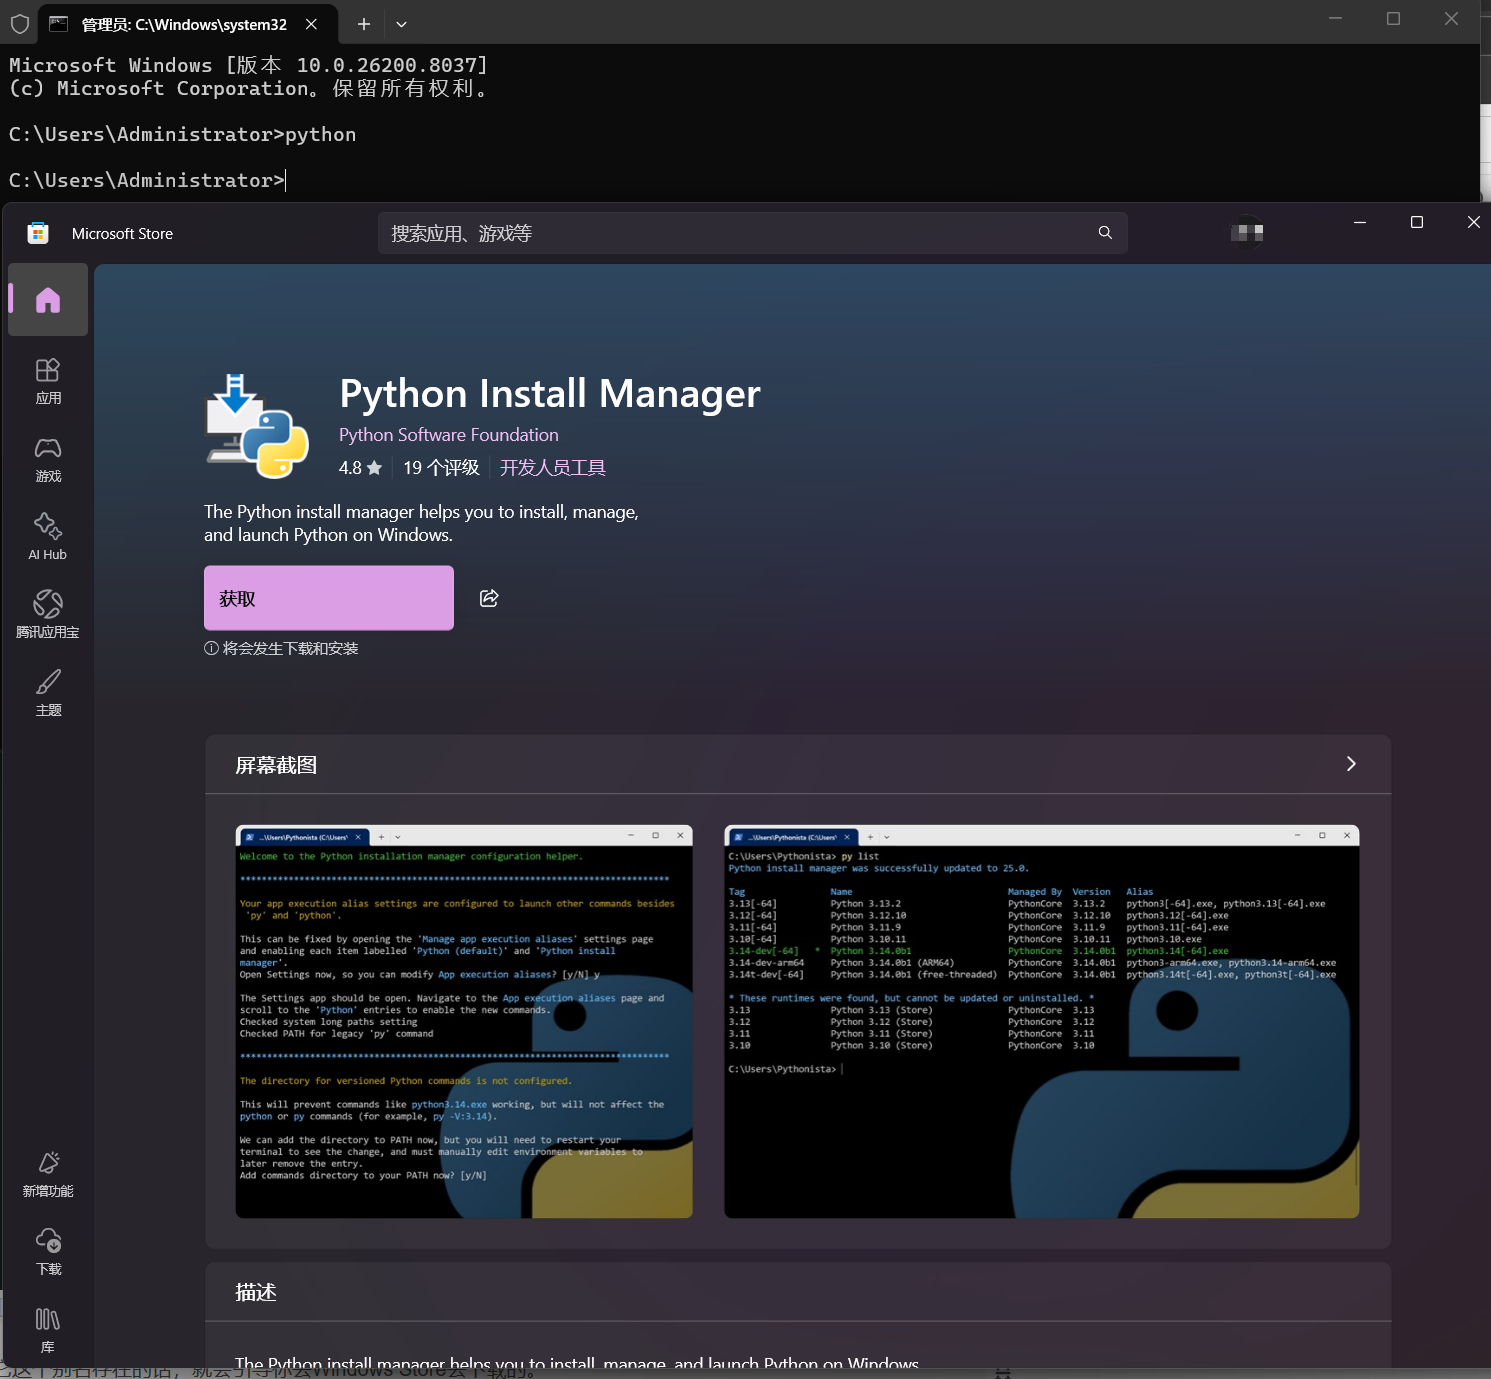This screenshot has width=1491, height=1379.
Task: Open the Python Software Foundation publisher link
Action: pyautogui.click(x=449, y=435)
